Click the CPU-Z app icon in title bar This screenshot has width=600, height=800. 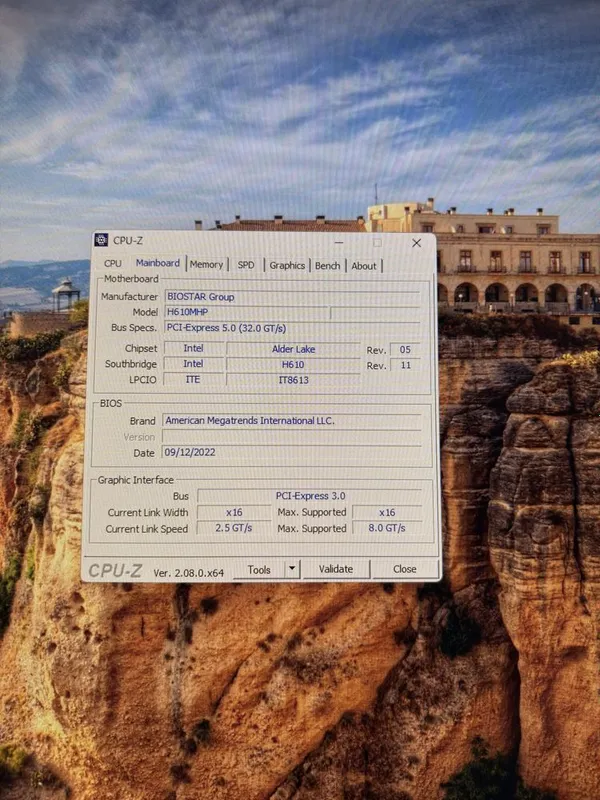[x=101, y=240]
